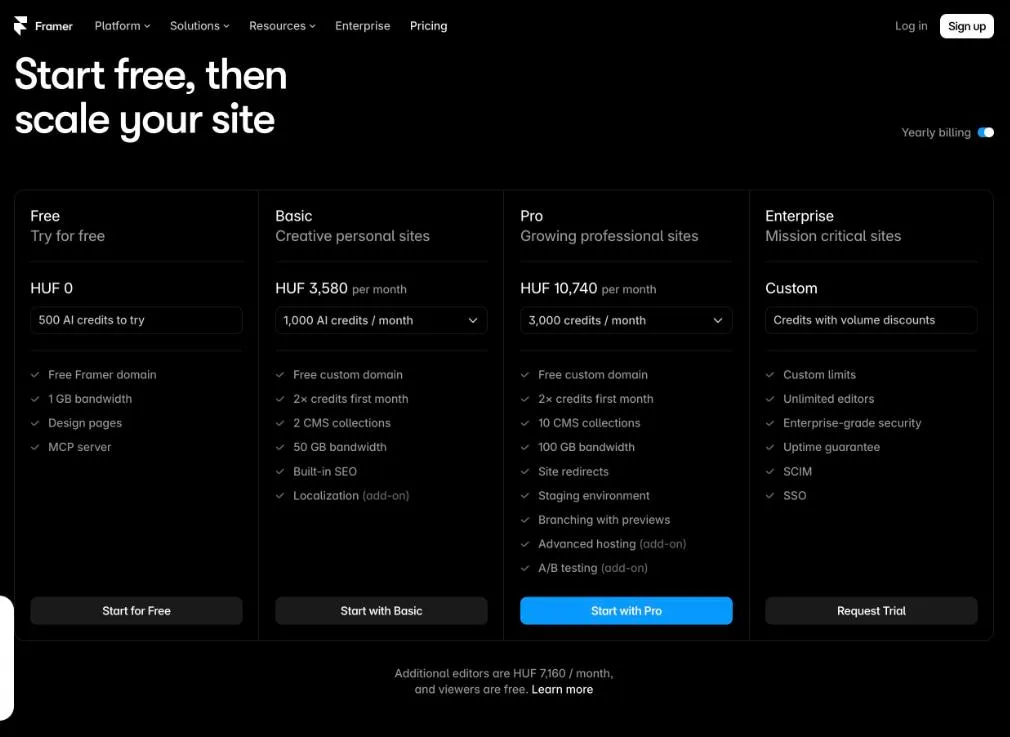
Task: Click the checkmark beside 100 GB bandwidth
Action: point(525,447)
